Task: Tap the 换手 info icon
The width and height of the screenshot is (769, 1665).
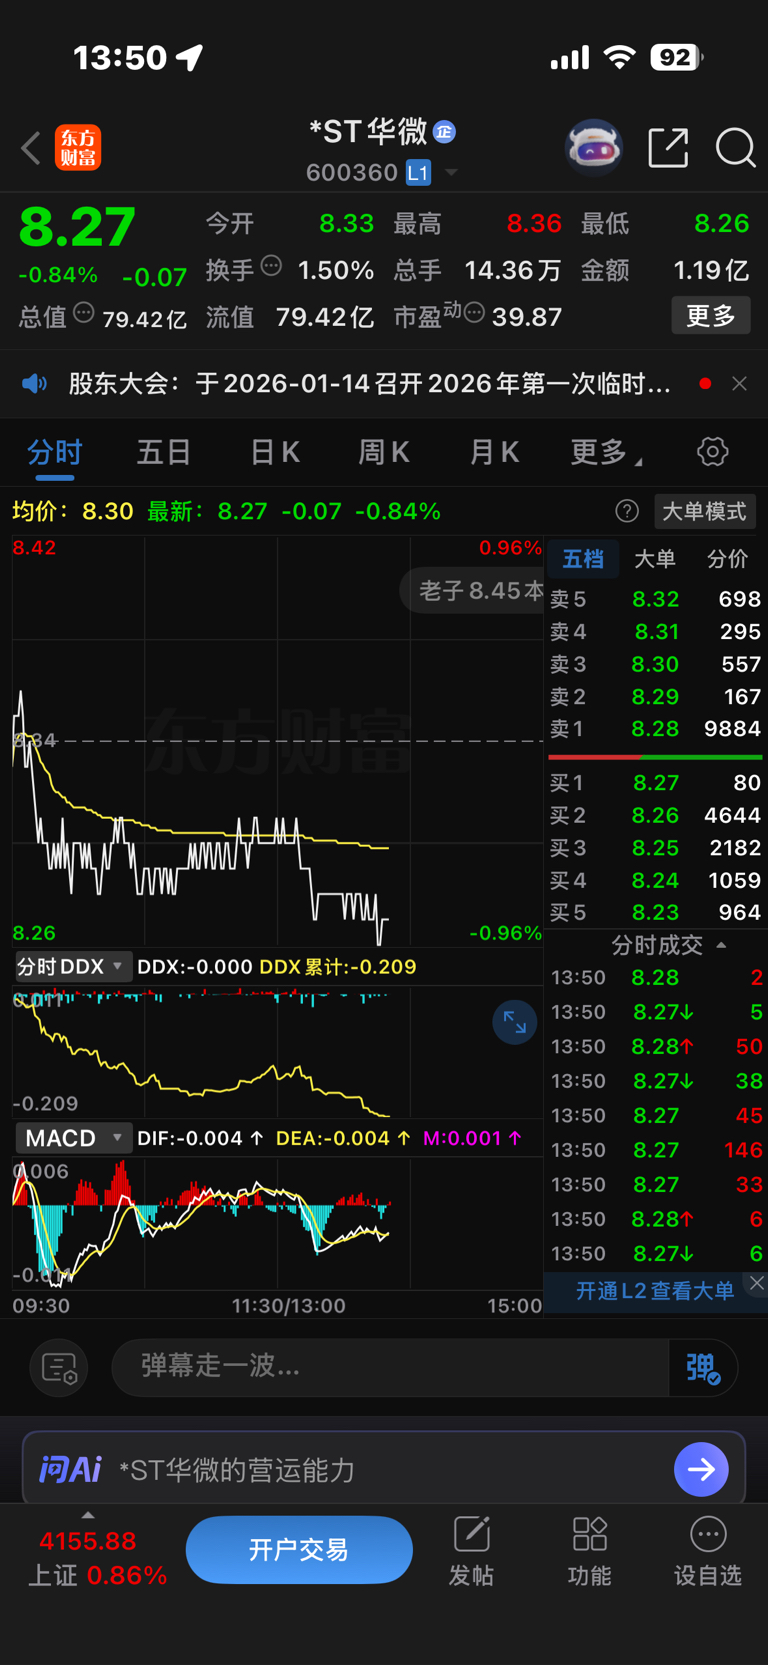Action: pos(271,266)
